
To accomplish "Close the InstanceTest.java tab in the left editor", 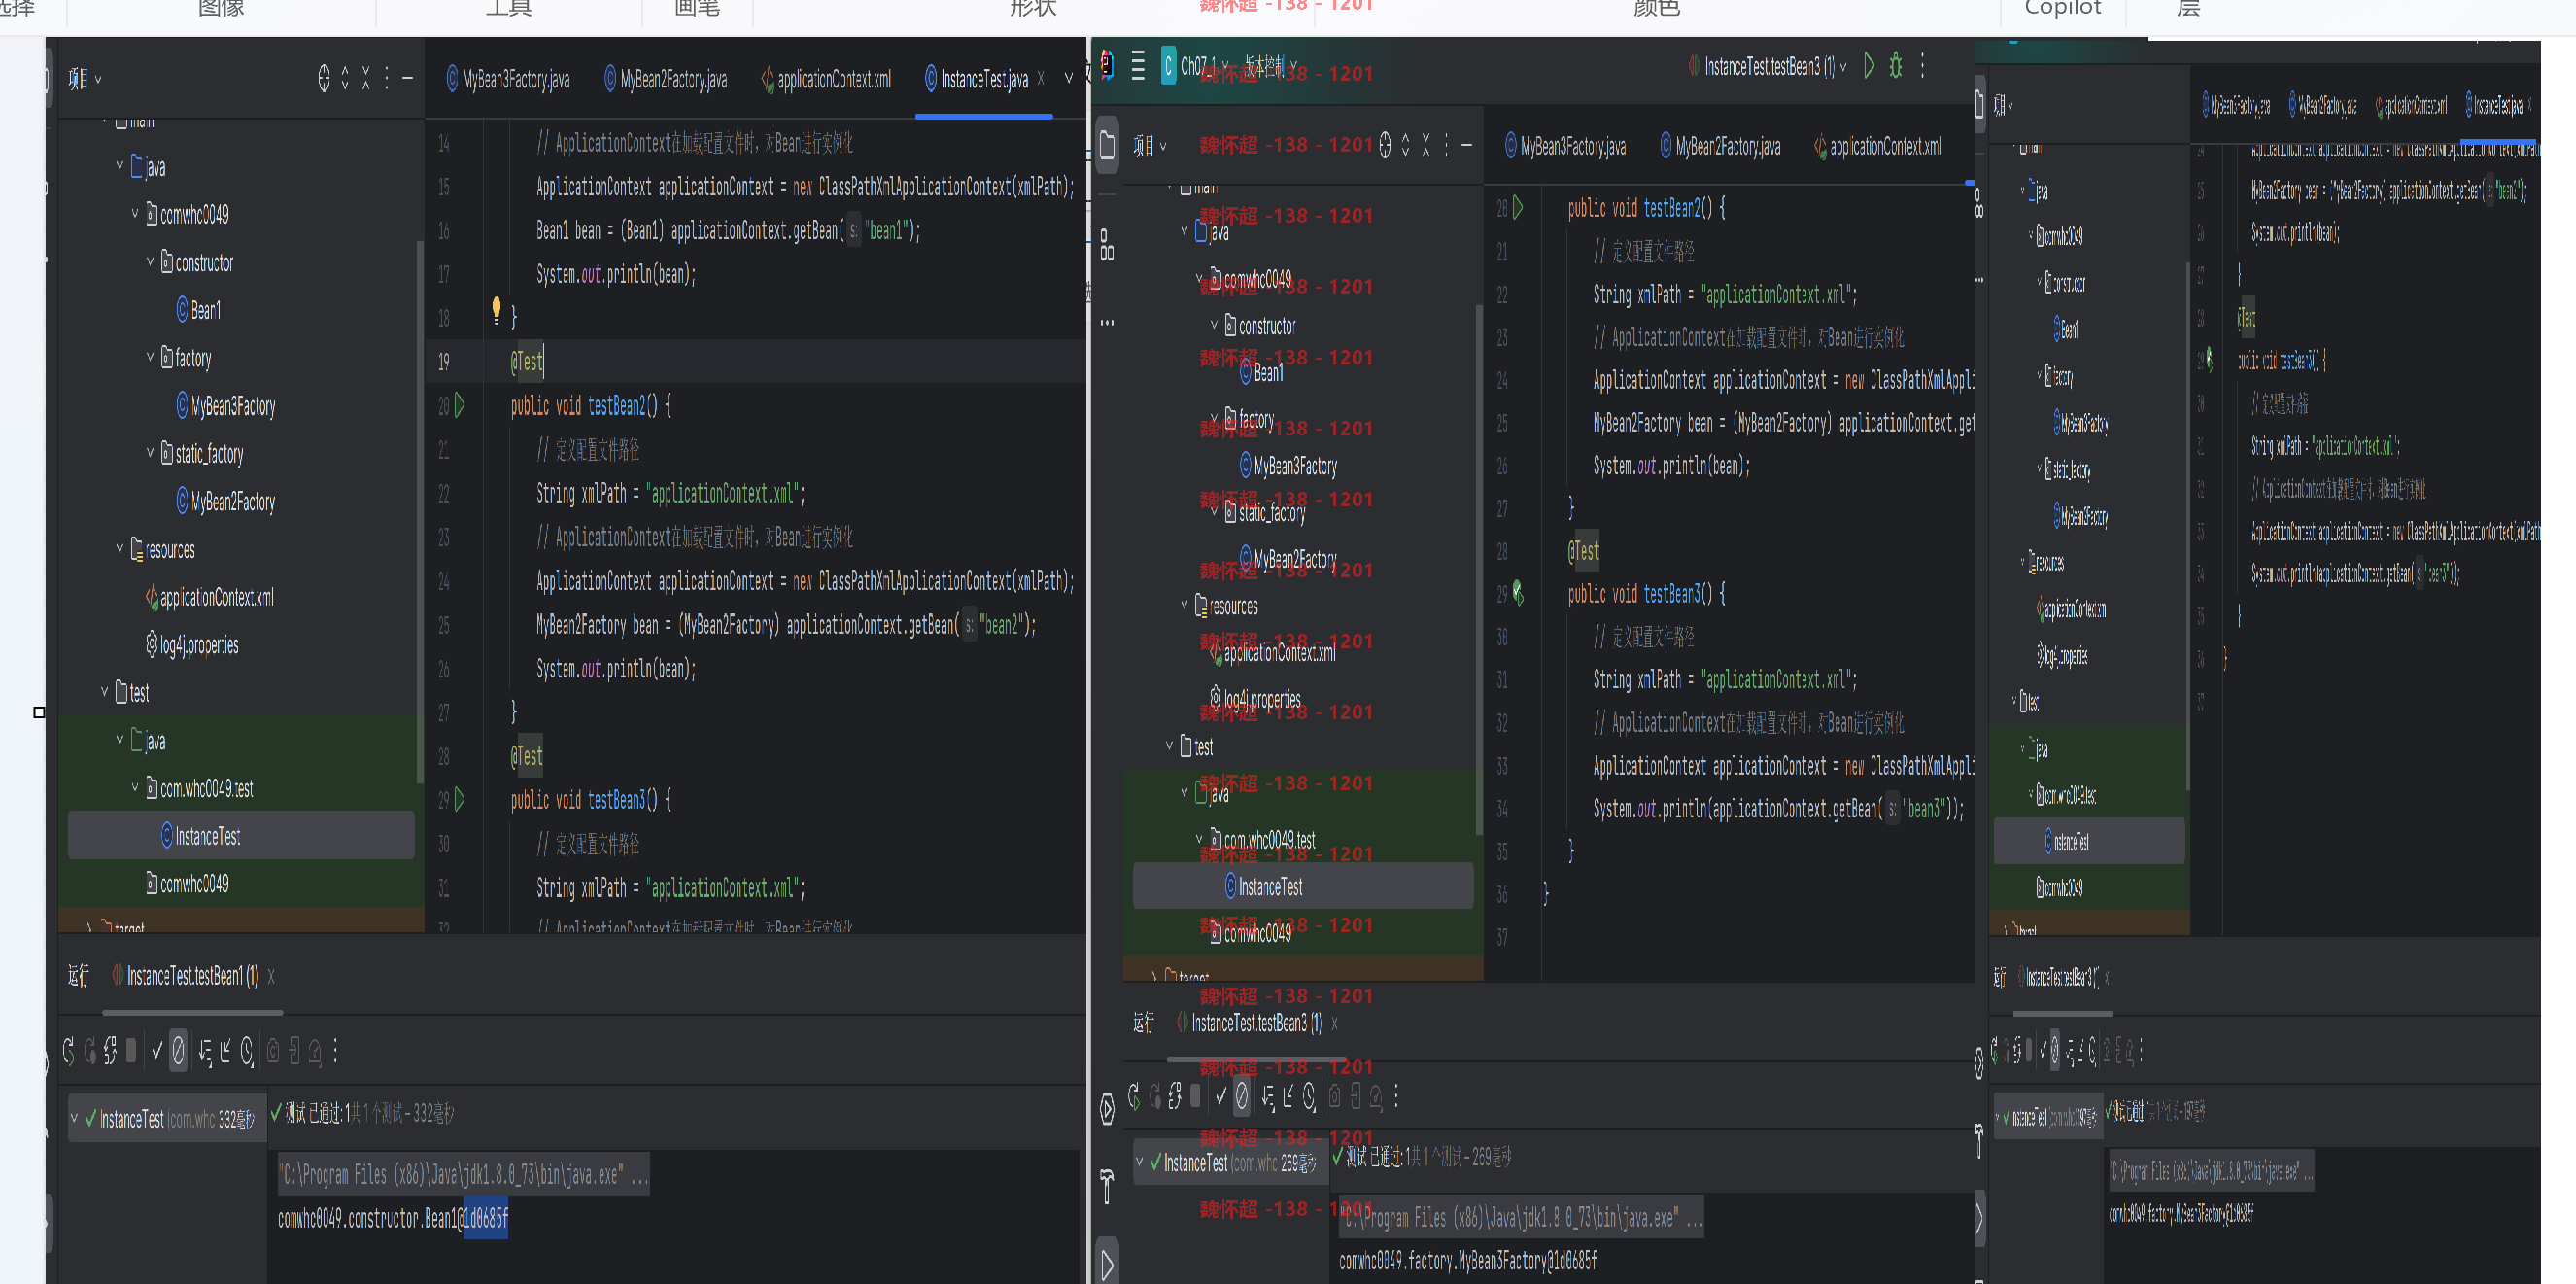I will (1040, 78).
